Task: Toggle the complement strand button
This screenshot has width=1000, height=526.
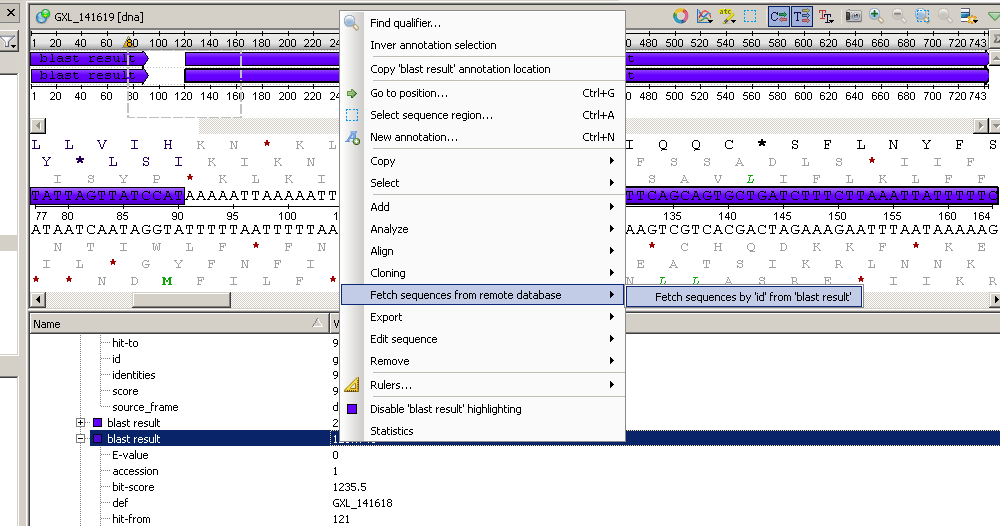Action: click(x=778, y=16)
